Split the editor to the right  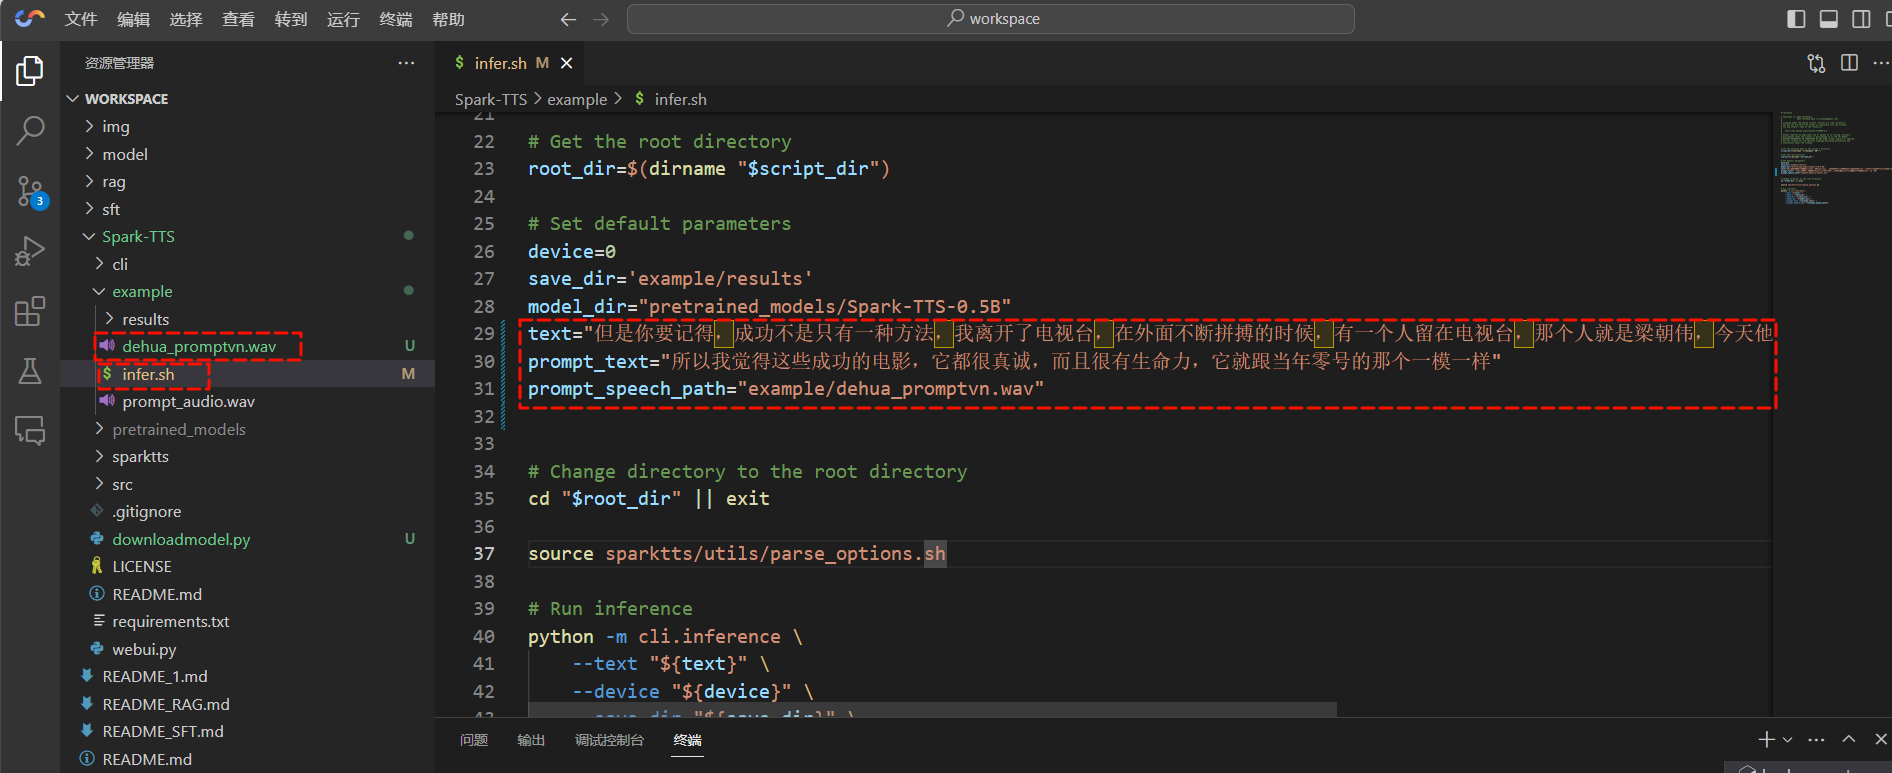[x=1849, y=63]
